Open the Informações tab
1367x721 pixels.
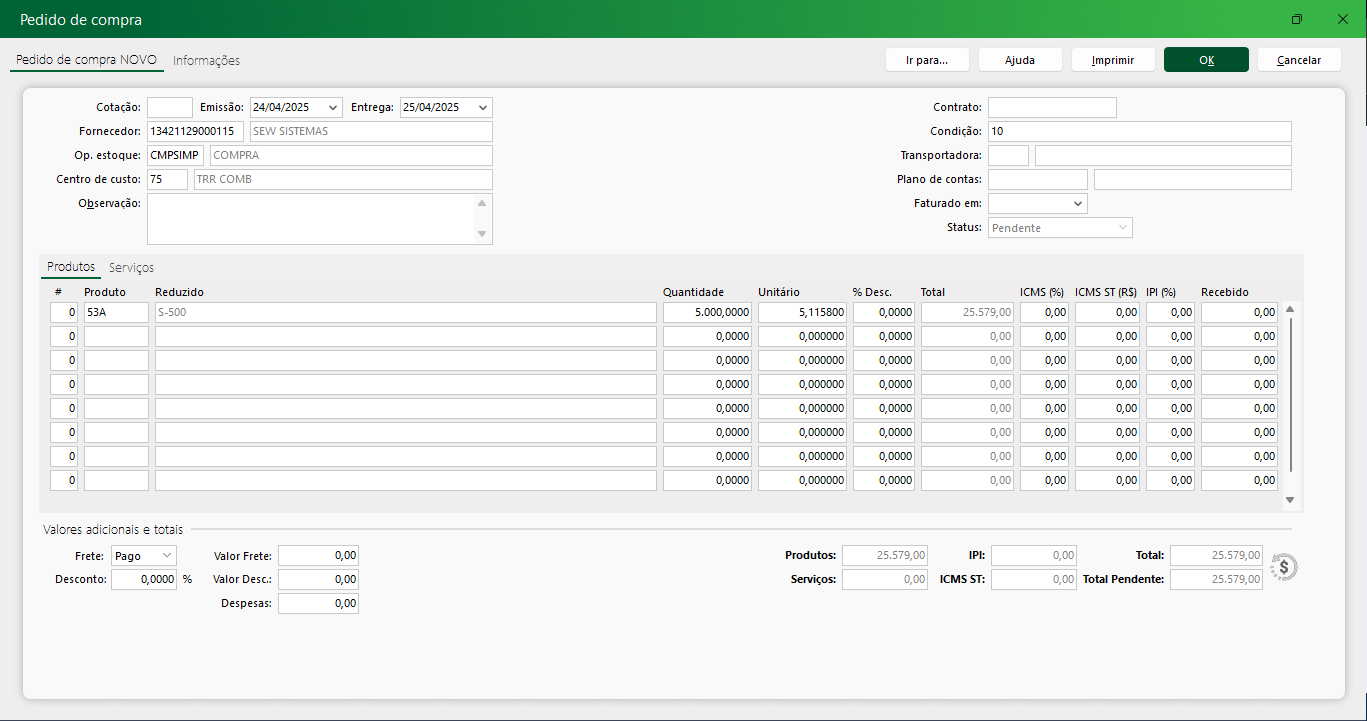(206, 60)
